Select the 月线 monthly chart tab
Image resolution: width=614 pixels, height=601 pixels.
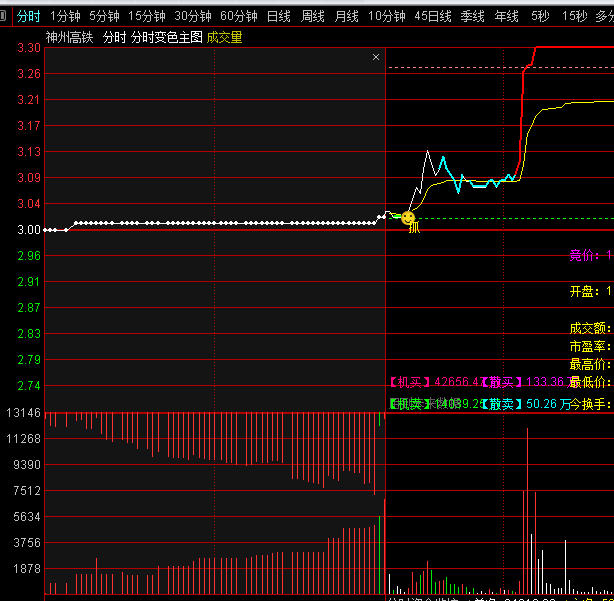coord(346,16)
